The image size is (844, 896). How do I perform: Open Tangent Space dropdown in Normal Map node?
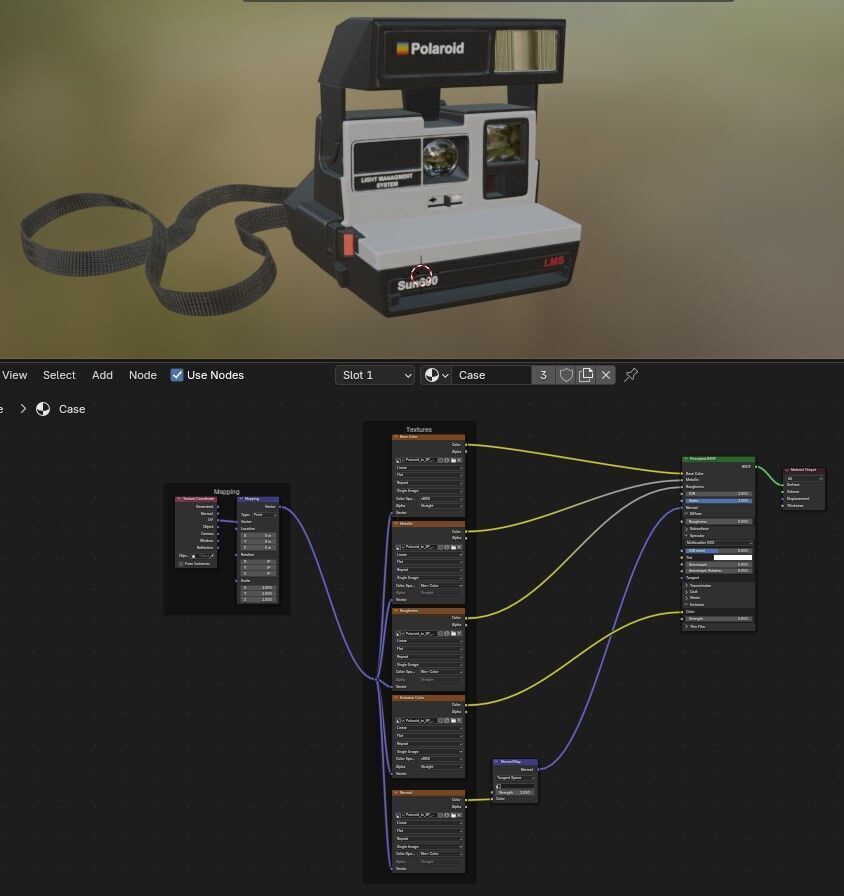click(515, 778)
